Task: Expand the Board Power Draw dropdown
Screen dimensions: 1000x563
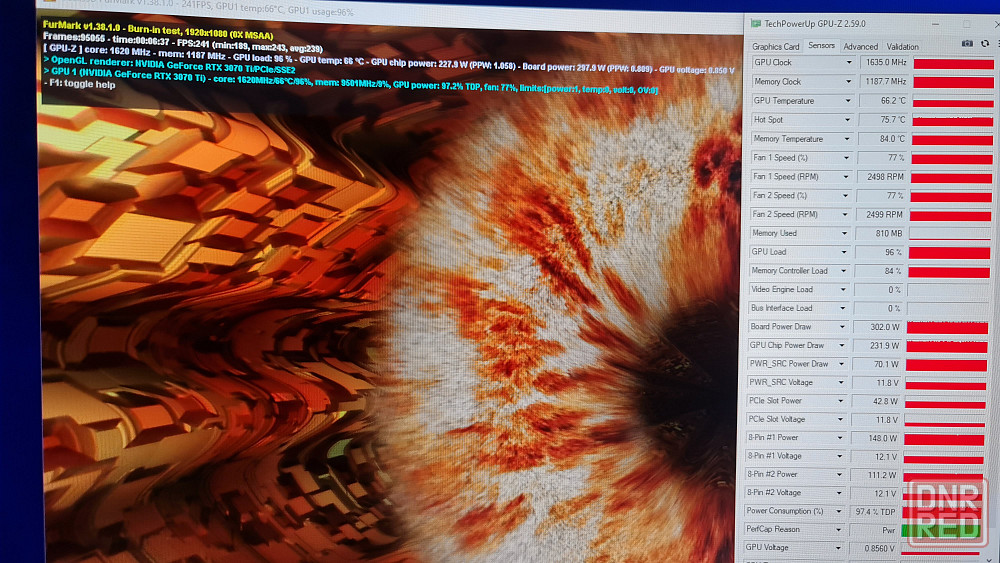Action: (842, 326)
